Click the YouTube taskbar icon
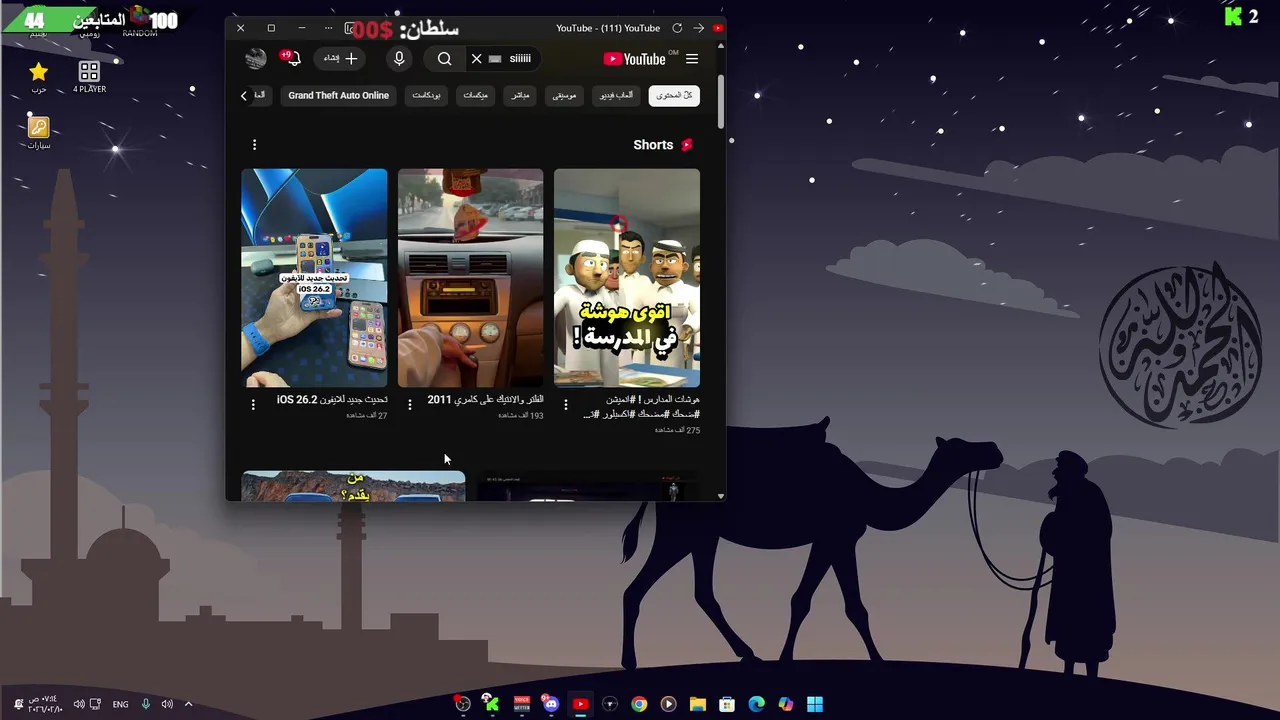Viewport: 1280px width, 720px height. coord(580,704)
